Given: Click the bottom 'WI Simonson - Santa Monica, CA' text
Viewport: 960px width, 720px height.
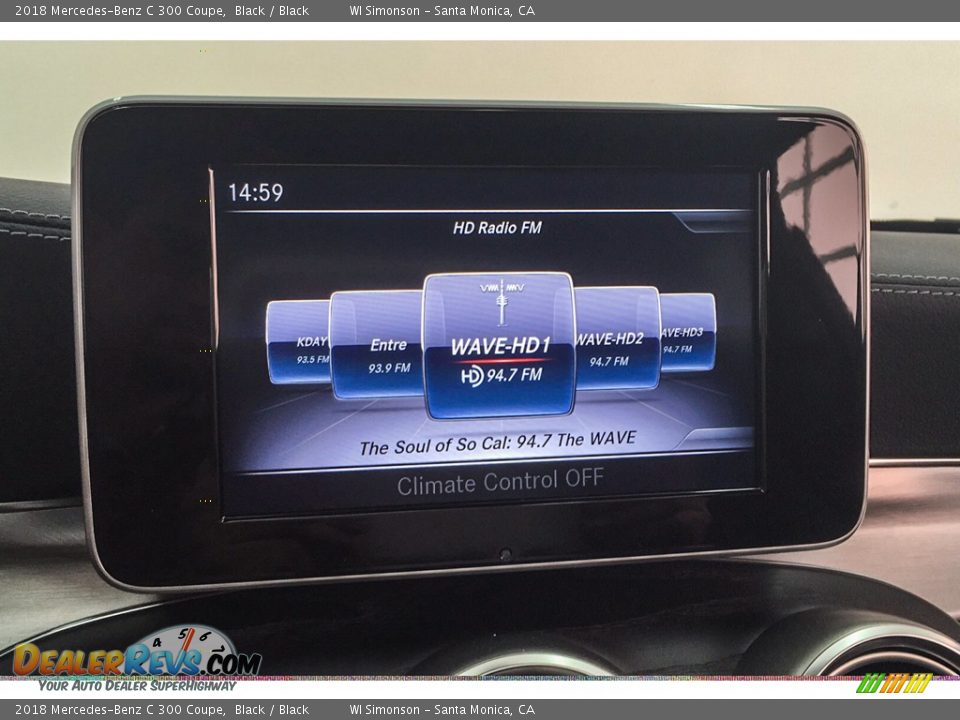Looking at the screenshot, I should point(442,710).
